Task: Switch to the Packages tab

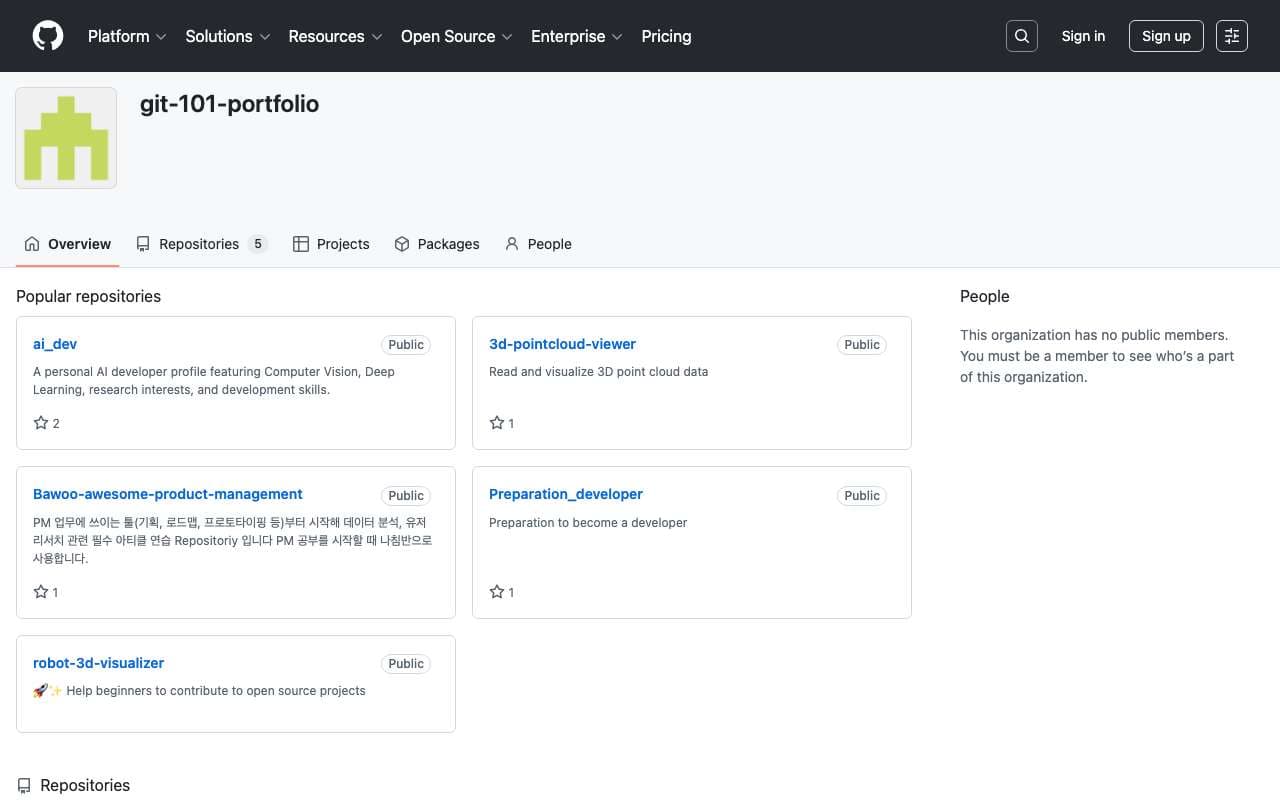Action: 437,244
